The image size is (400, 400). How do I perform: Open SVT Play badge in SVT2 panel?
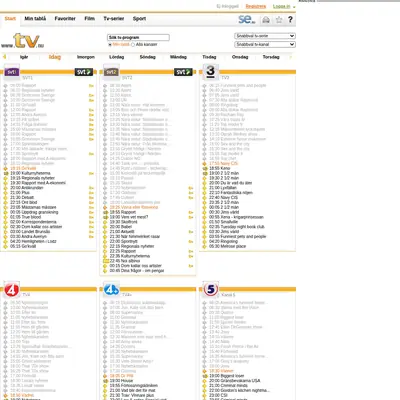183,72
